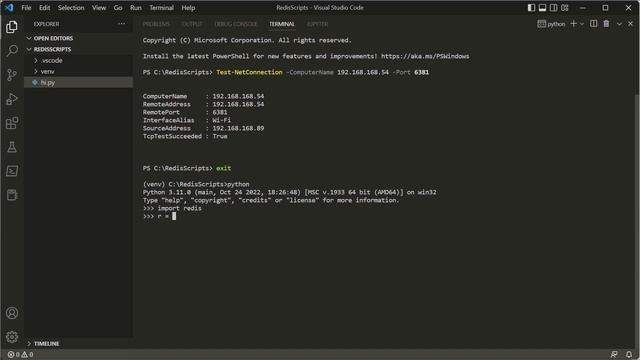Screen dimensions: 640x360
Task: Minimize the VS Code window
Action: [582, 8]
